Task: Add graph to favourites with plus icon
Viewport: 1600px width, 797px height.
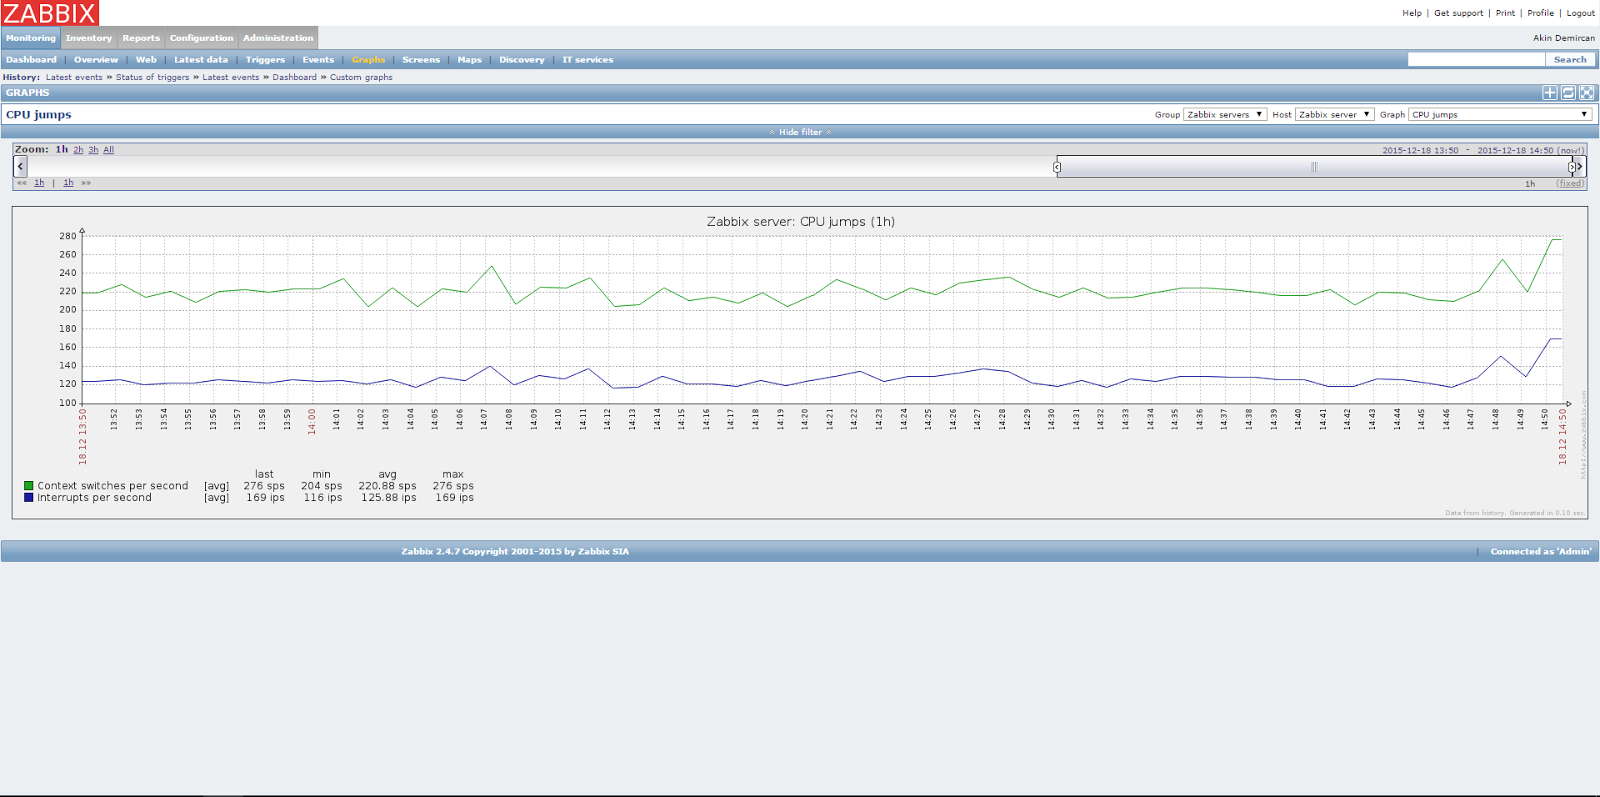Action: (x=1549, y=93)
